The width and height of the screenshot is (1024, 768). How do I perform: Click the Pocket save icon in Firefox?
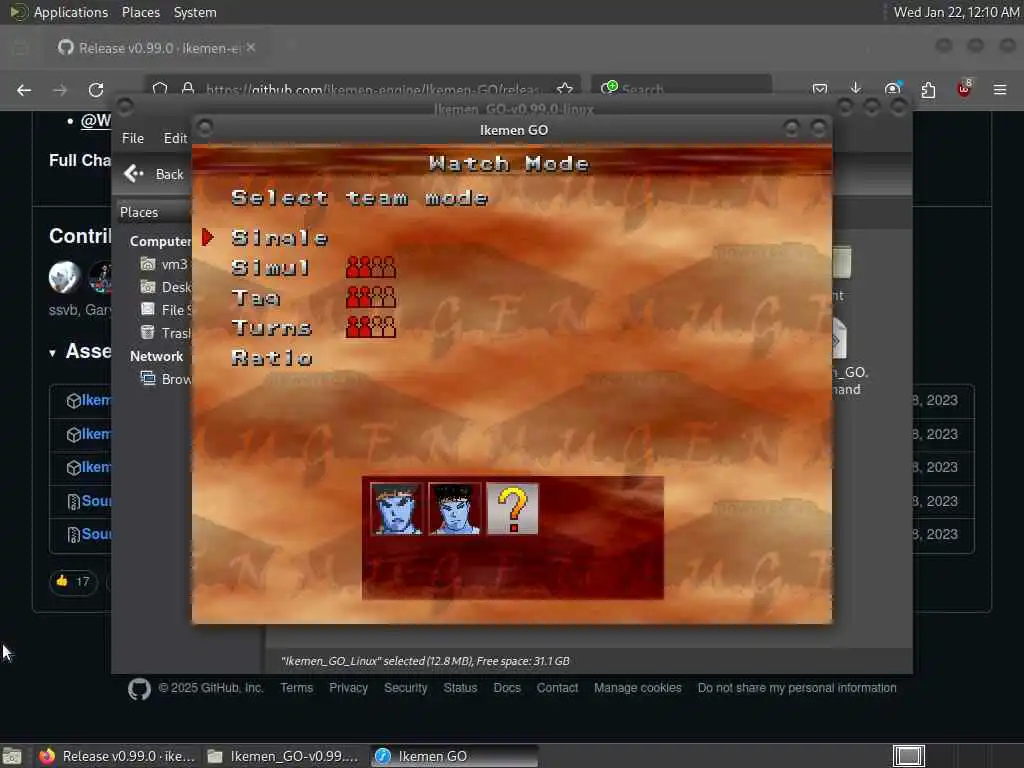820,89
